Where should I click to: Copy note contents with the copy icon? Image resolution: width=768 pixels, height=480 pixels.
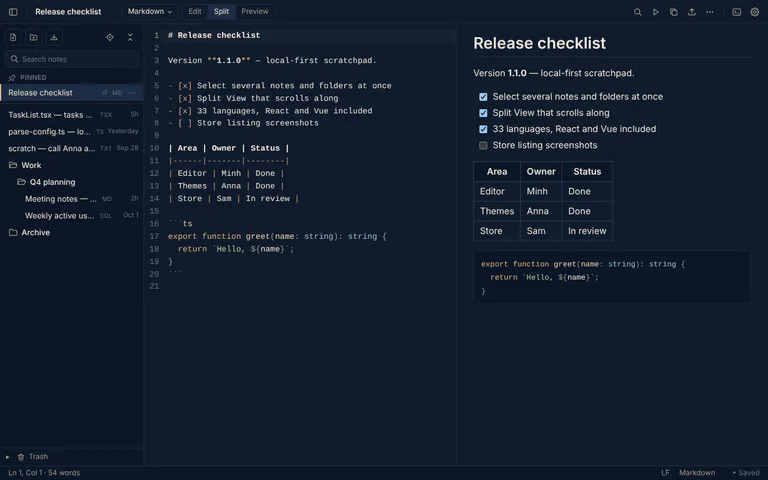(673, 12)
